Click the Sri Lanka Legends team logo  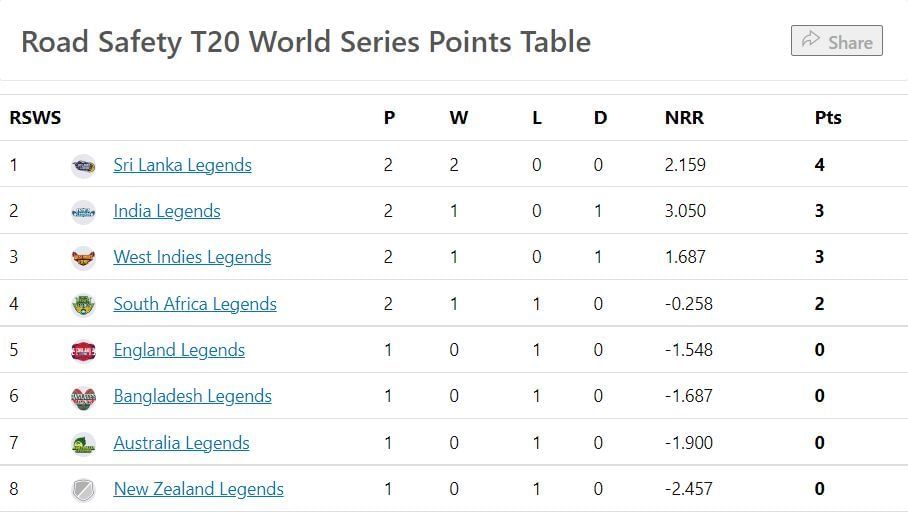coord(83,165)
